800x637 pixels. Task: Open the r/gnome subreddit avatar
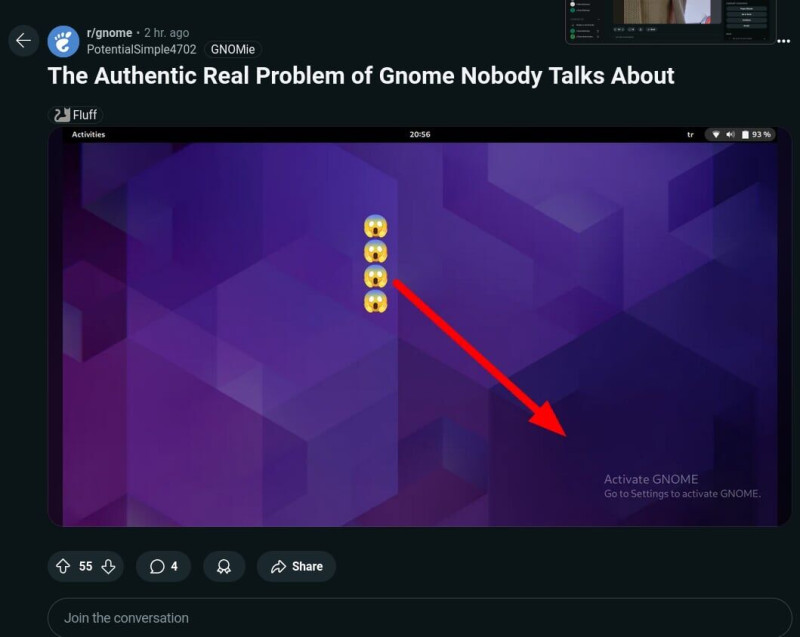pyautogui.click(x=63, y=41)
